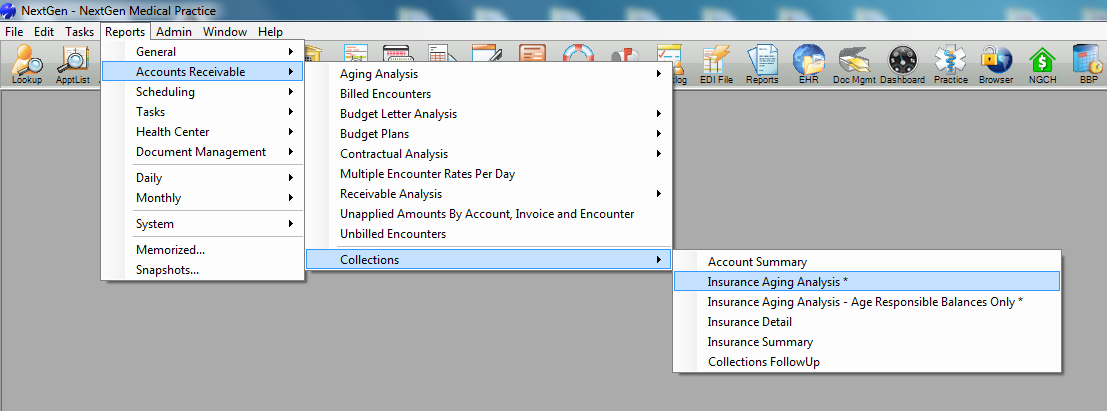Open the Lookup toolbar icon
This screenshot has height=411, width=1107.
(x=27, y=64)
